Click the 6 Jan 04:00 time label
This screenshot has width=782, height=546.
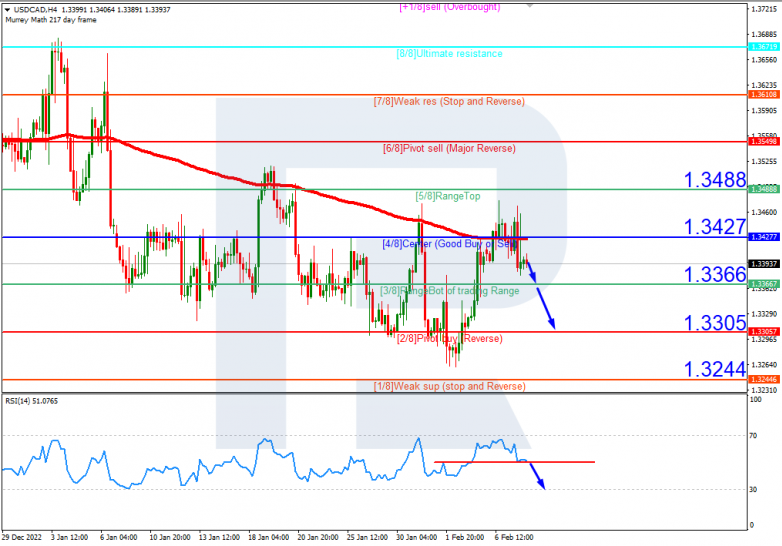click(x=119, y=537)
